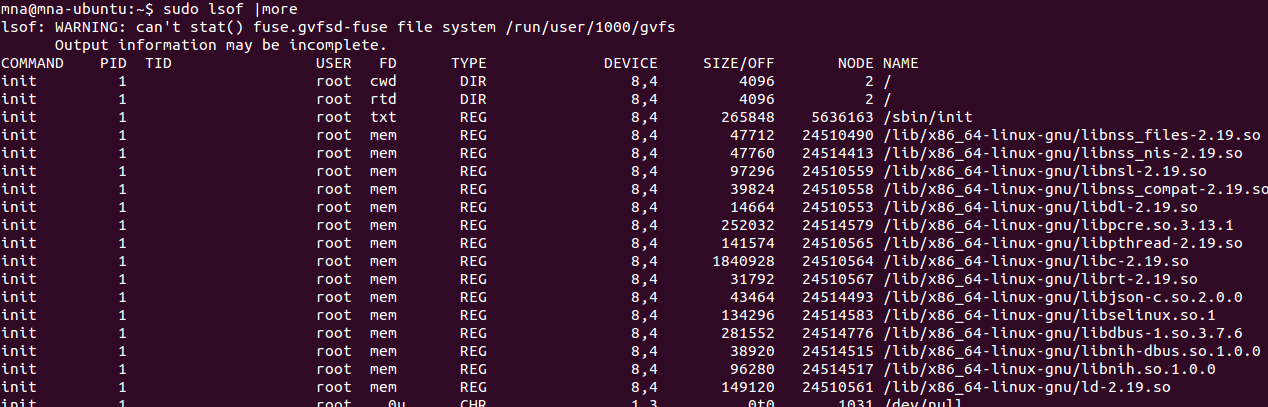Click the typed command 'sudo lsof |more'

tap(214, 9)
